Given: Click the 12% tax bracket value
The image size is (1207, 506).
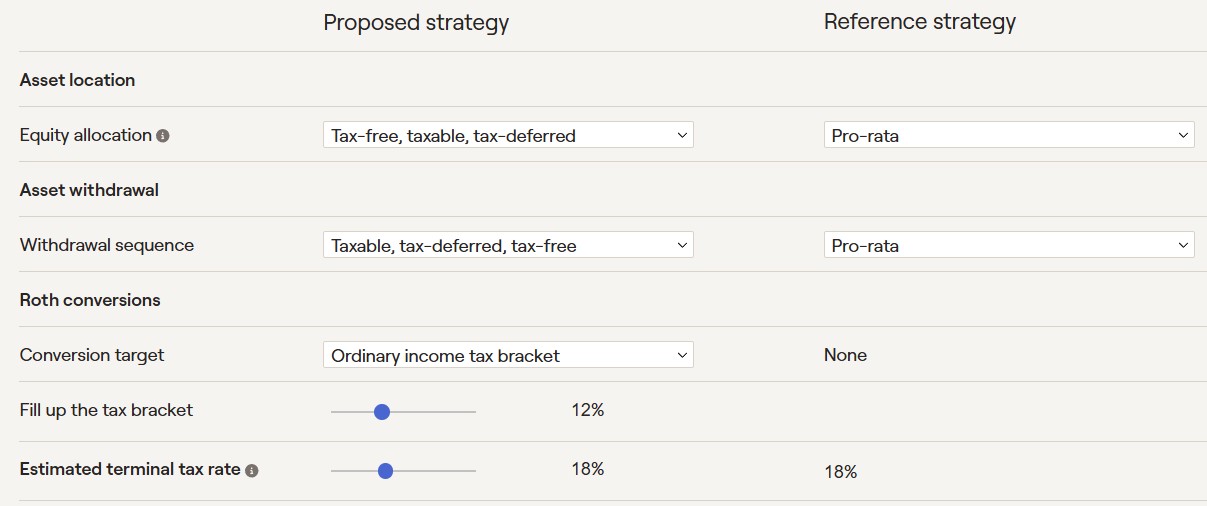Looking at the screenshot, I should click(x=589, y=410).
